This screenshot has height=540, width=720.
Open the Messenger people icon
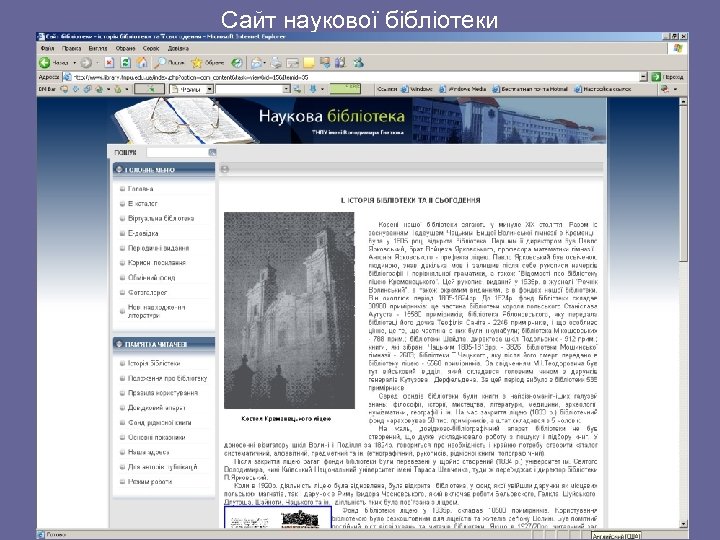click(x=358, y=62)
